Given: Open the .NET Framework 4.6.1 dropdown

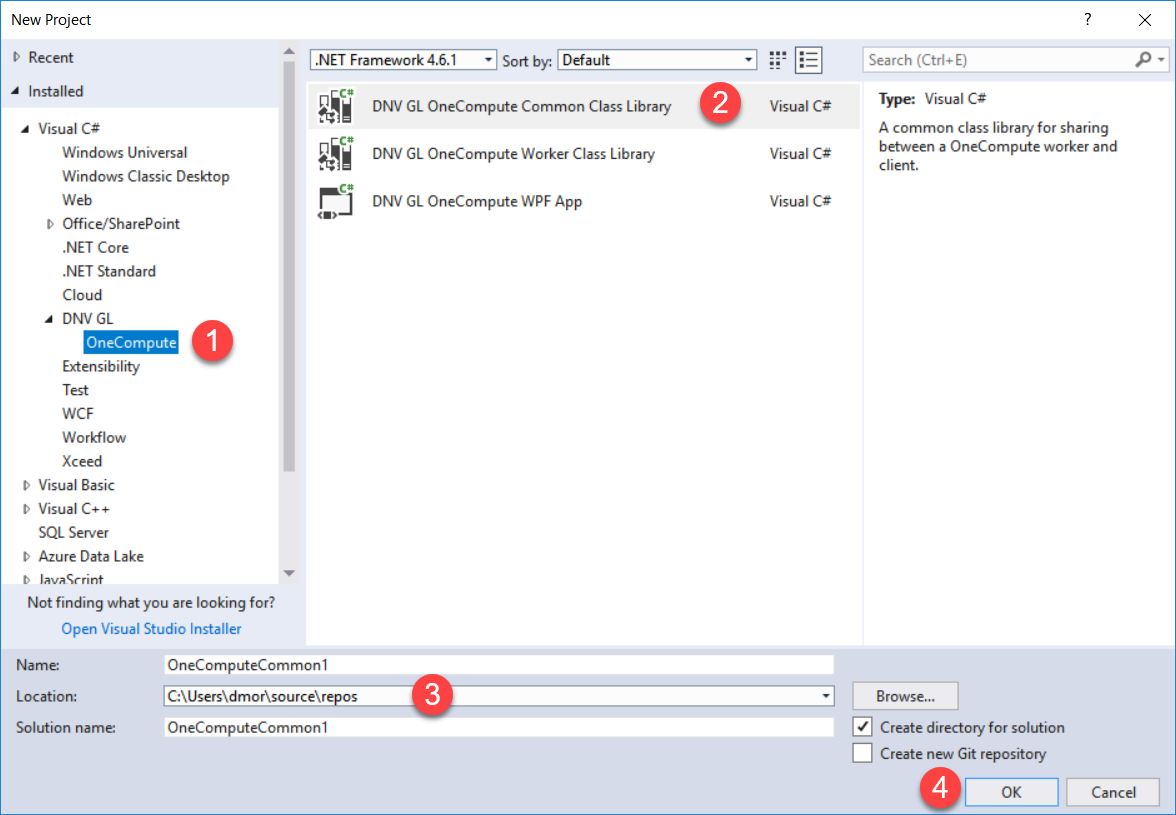Looking at the screenshot, I should pos(488,59).
